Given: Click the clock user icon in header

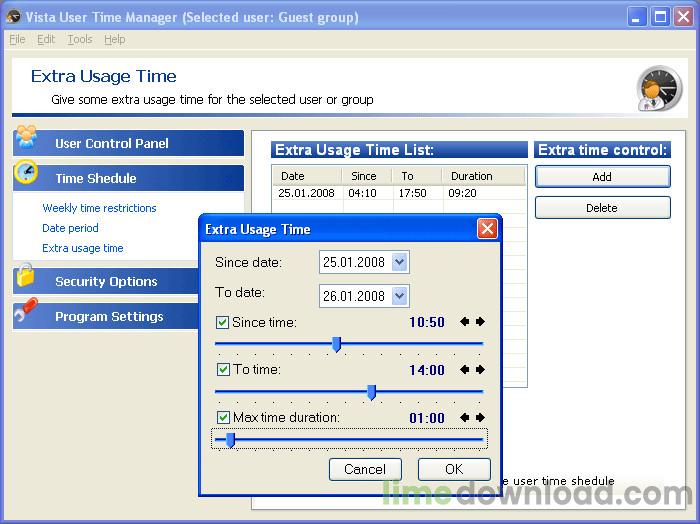Looking at the screenshot, I should coord(659,88).
